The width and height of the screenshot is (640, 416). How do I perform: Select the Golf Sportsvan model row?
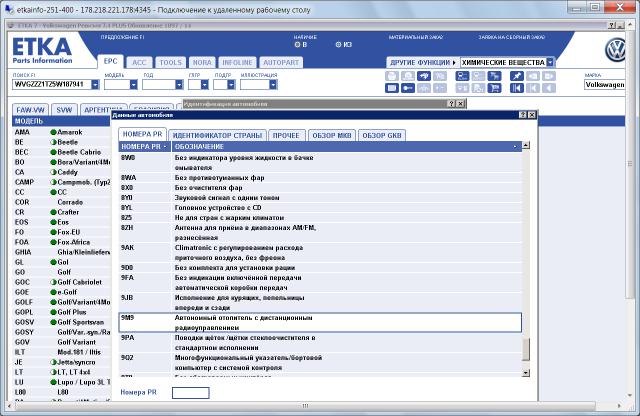coord(61,322)
